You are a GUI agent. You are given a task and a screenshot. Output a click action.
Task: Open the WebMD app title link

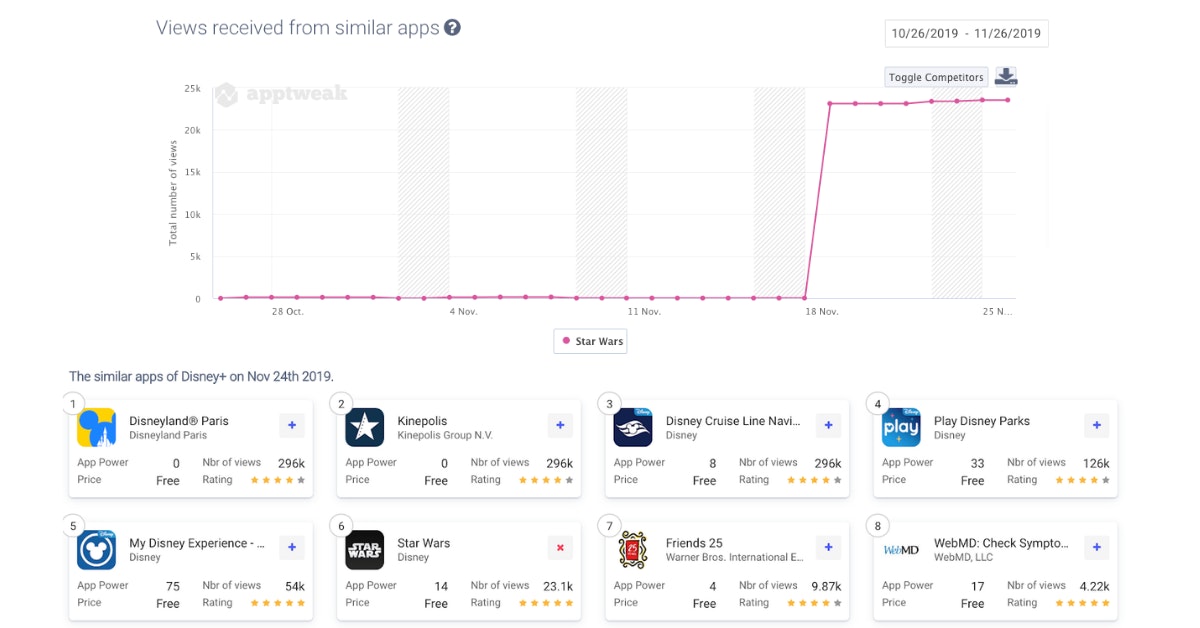coord(1000,543)
